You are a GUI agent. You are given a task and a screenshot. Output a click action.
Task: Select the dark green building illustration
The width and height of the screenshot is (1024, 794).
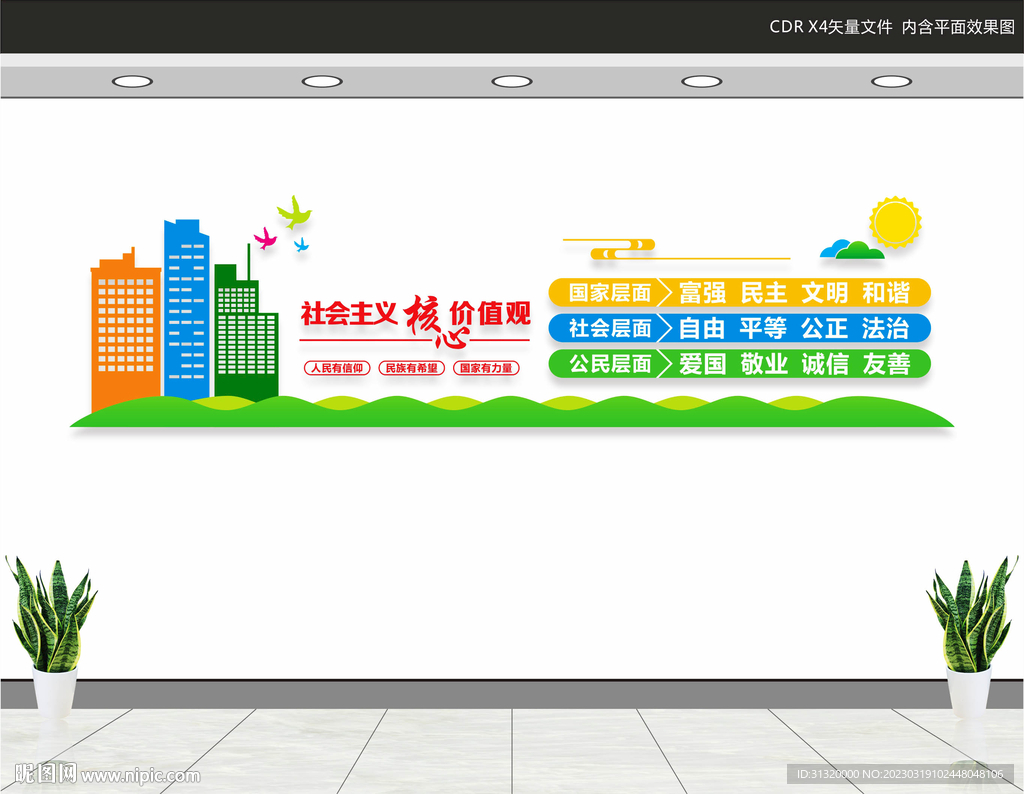pos(246,323)
